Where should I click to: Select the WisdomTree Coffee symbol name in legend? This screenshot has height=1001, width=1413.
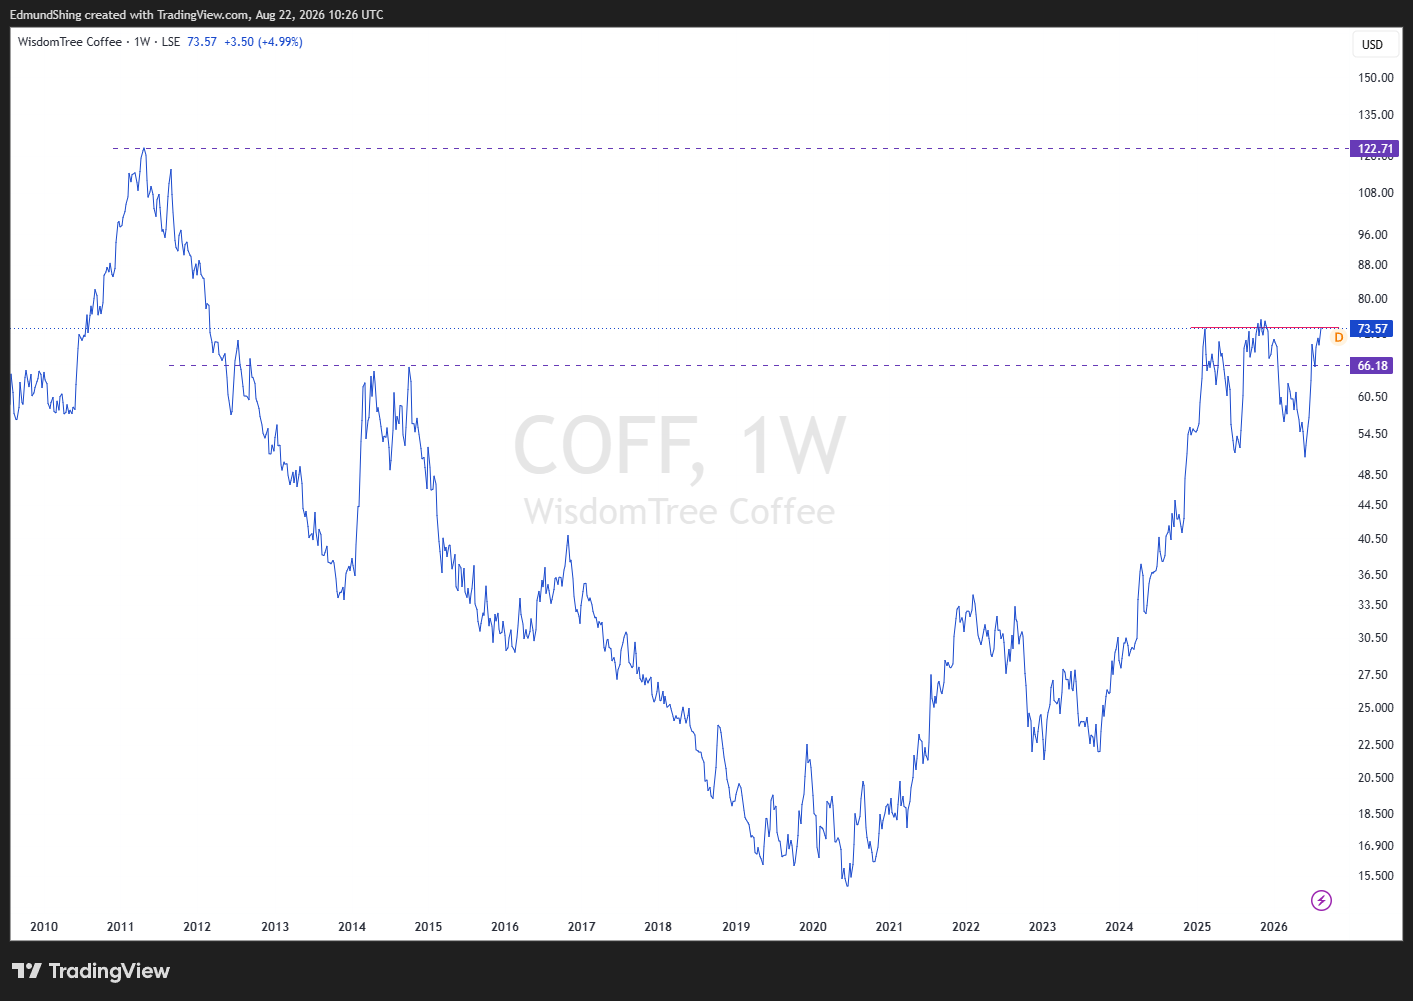[70, 42]
